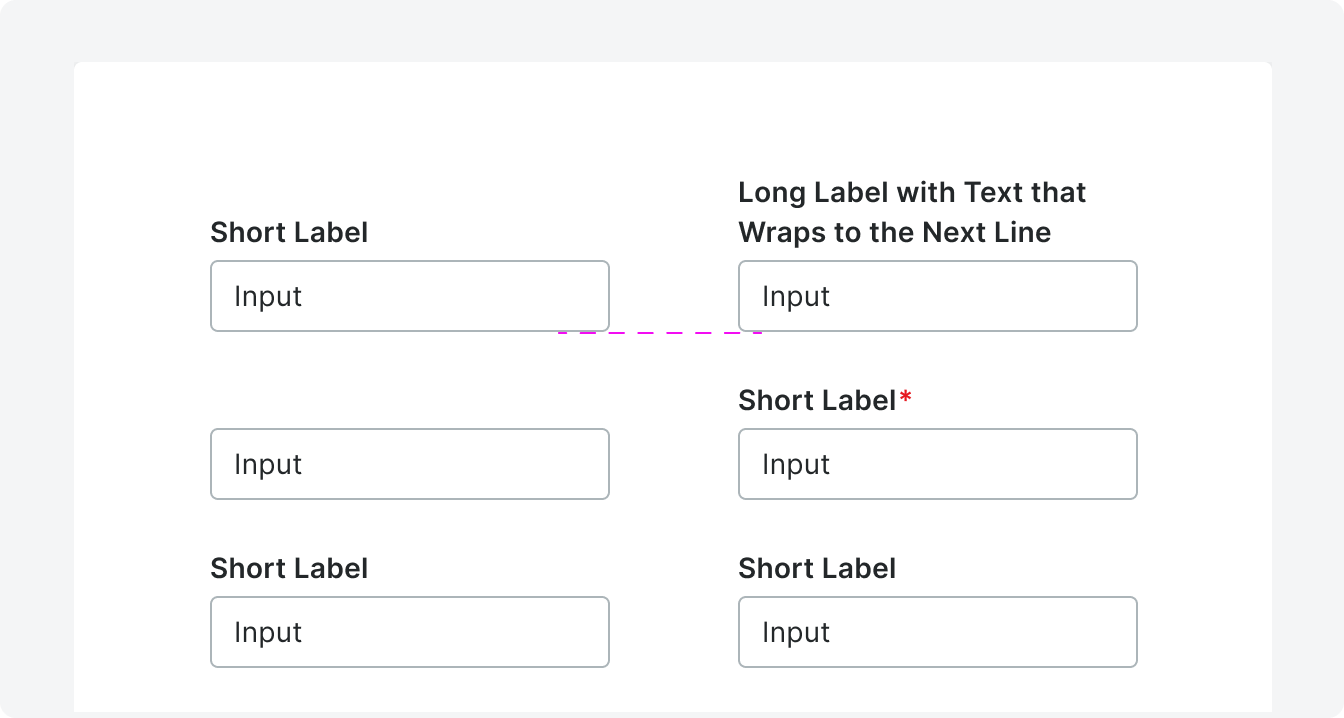Click the red required asterisk

[x=906, y=398]
